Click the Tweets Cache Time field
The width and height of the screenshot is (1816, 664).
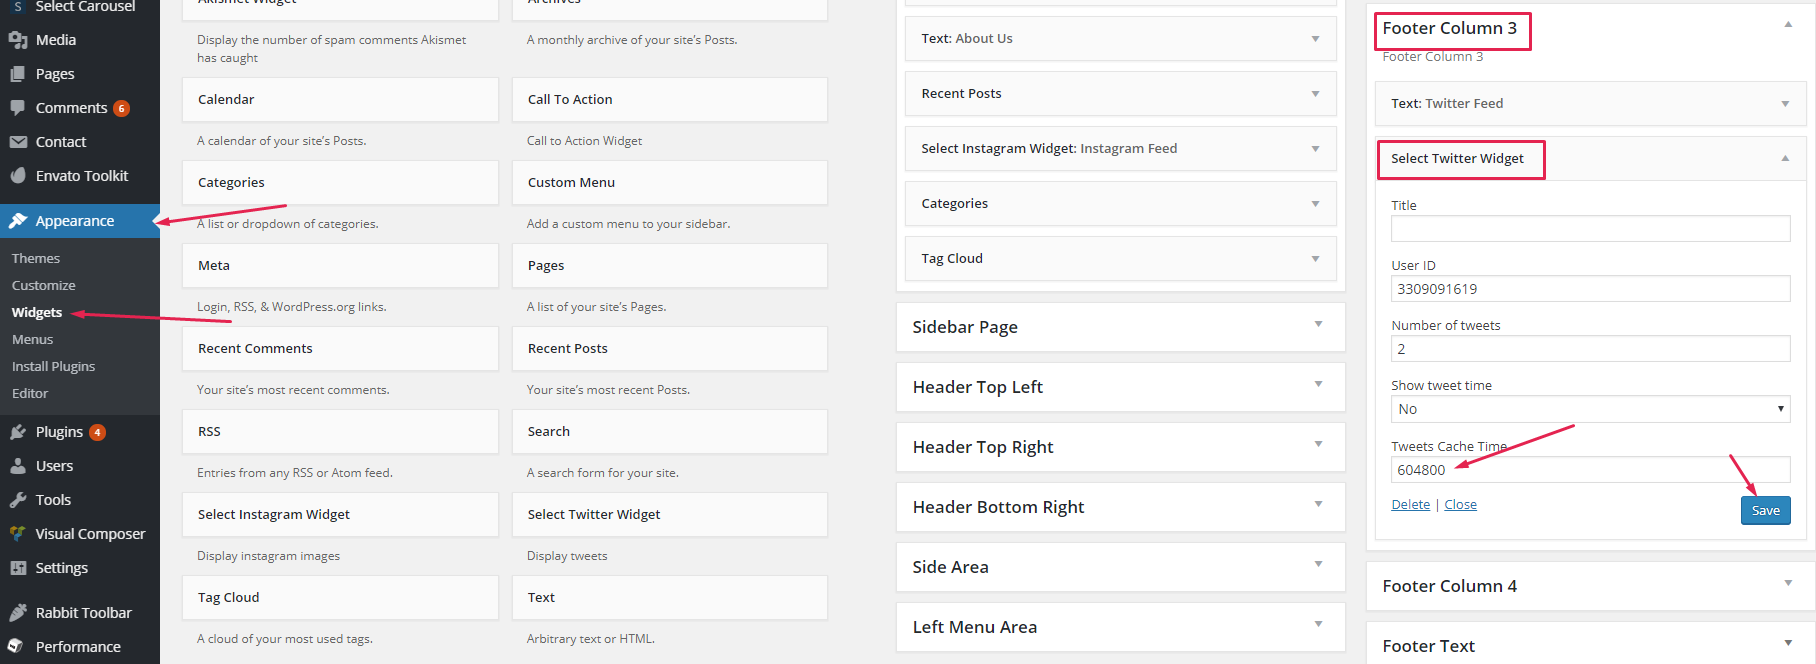pos(1590,470)
